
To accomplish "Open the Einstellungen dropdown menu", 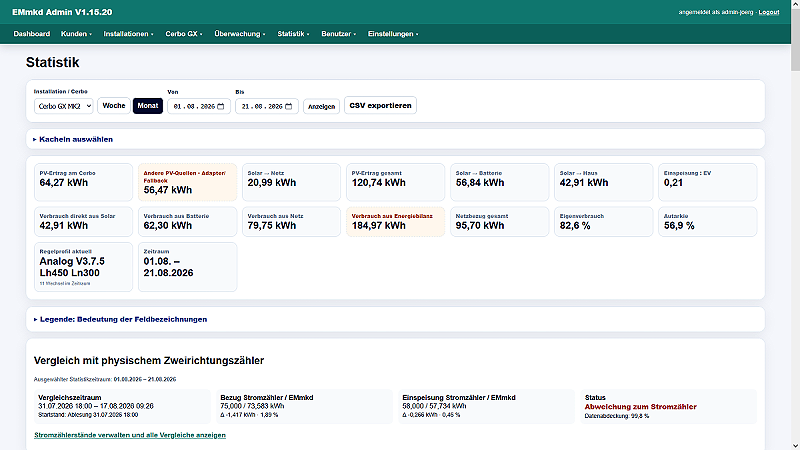I will (x=393, y=34).
